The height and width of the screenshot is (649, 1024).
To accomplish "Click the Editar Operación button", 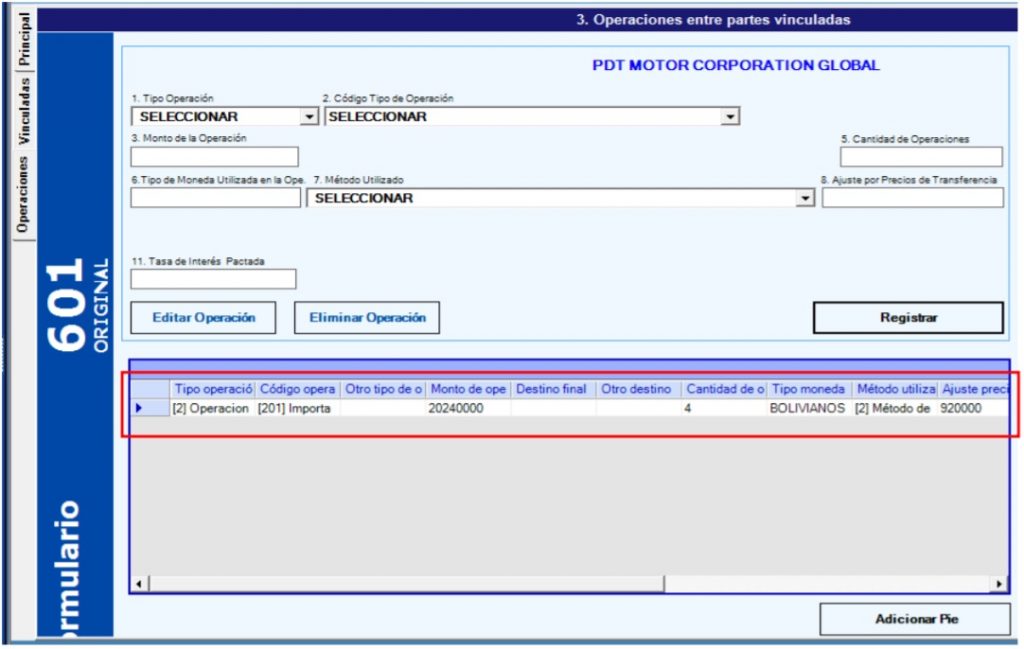I will 204,318.
